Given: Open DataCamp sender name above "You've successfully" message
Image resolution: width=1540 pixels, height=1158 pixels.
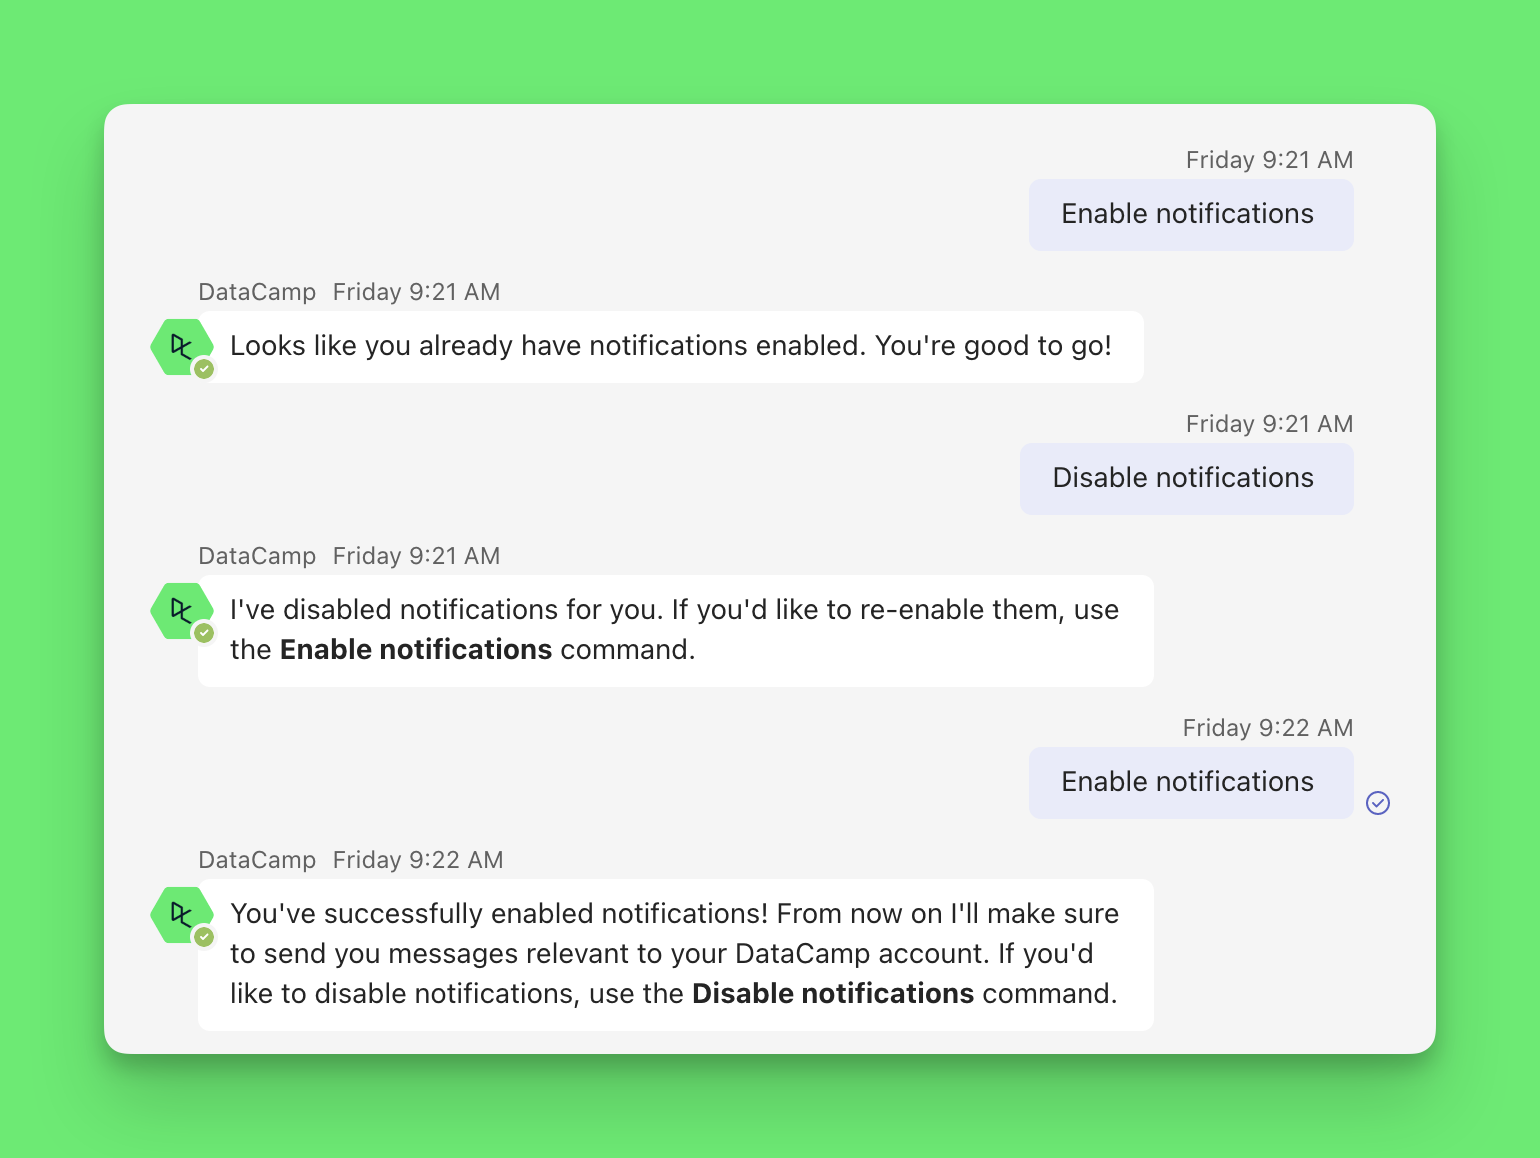Looking at the screenshot, I should click(x=257, y=860).
